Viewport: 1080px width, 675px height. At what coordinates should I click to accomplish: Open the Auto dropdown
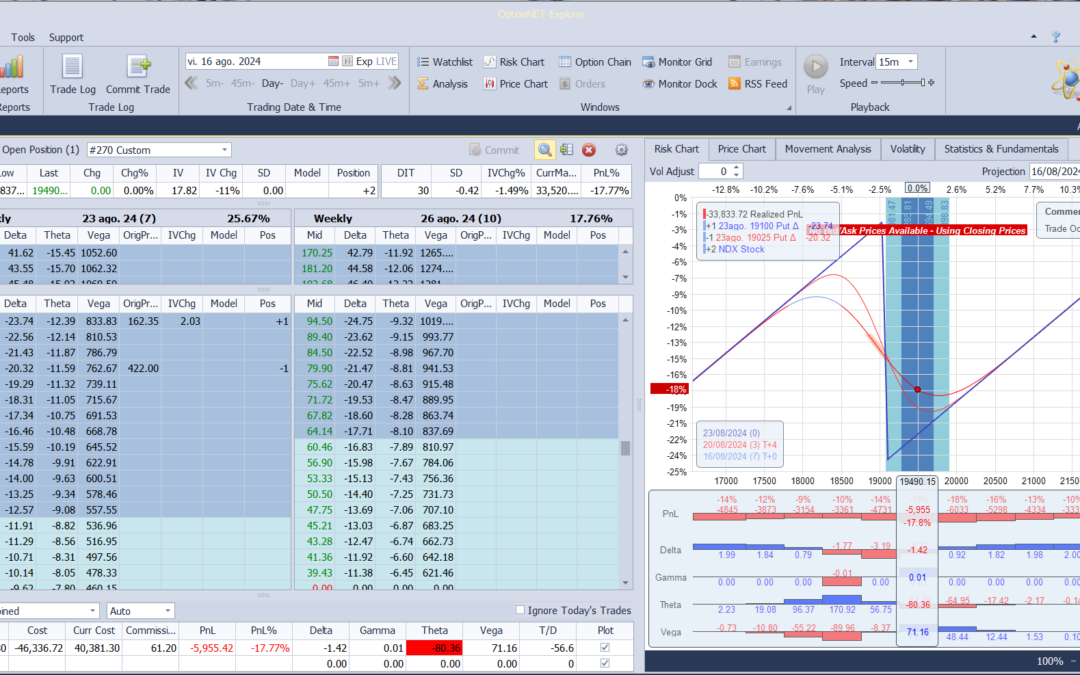tap(167, 610)
